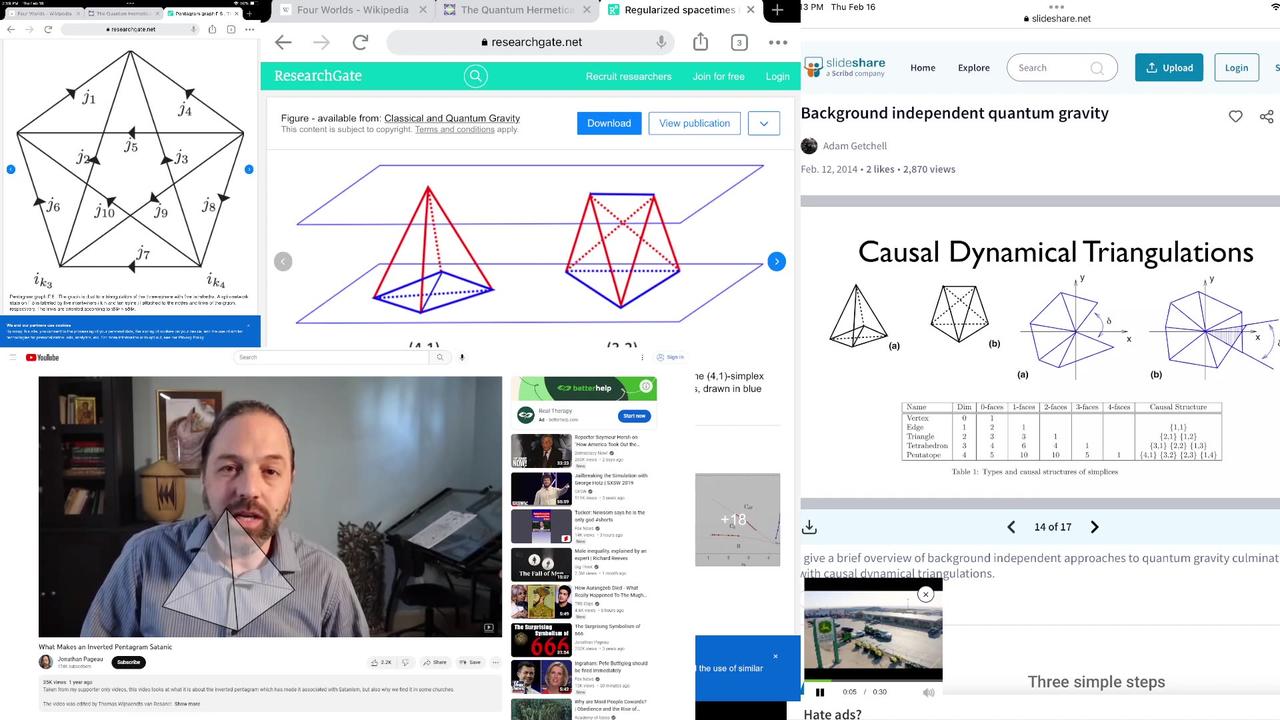Open the Home menu on SlideShare
The width and height of the screenshot is (1280, 720).
(x=922, y=67)
